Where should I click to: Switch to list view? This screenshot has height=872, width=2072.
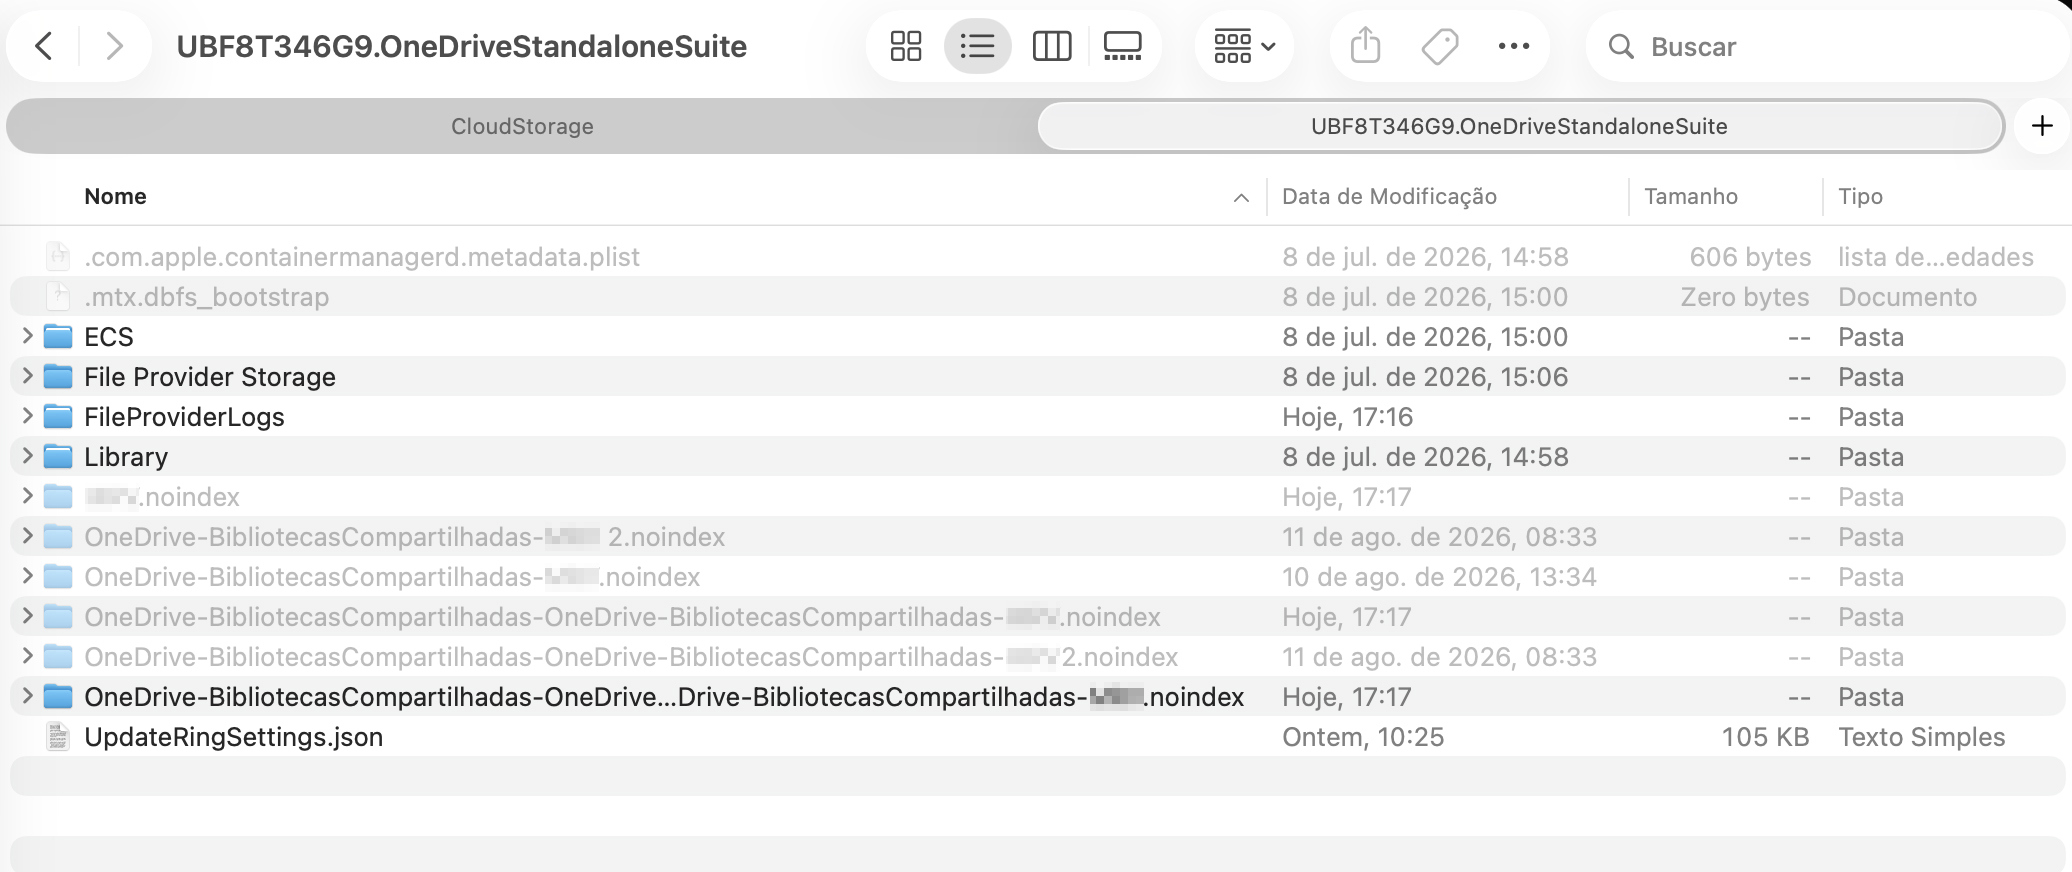pyautogui.click(x=977, y=46)
